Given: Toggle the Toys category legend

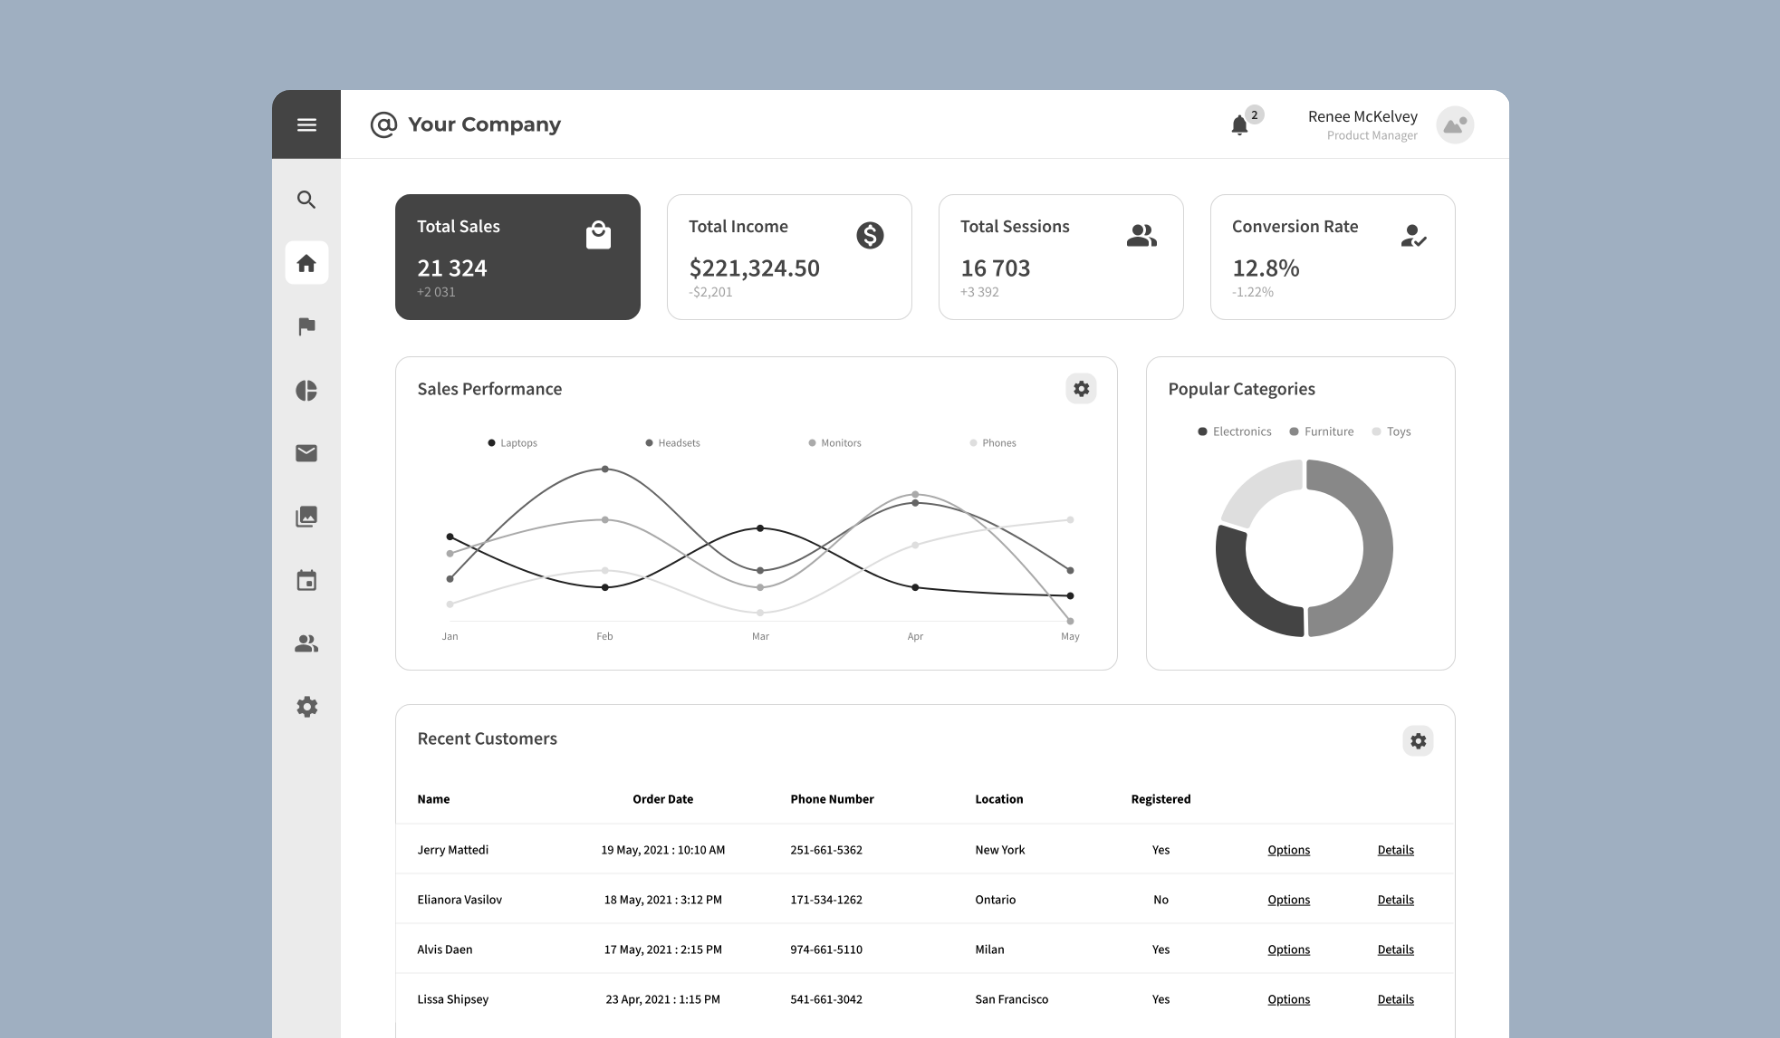Looking at the screenshot, I should pos(1392,432).
